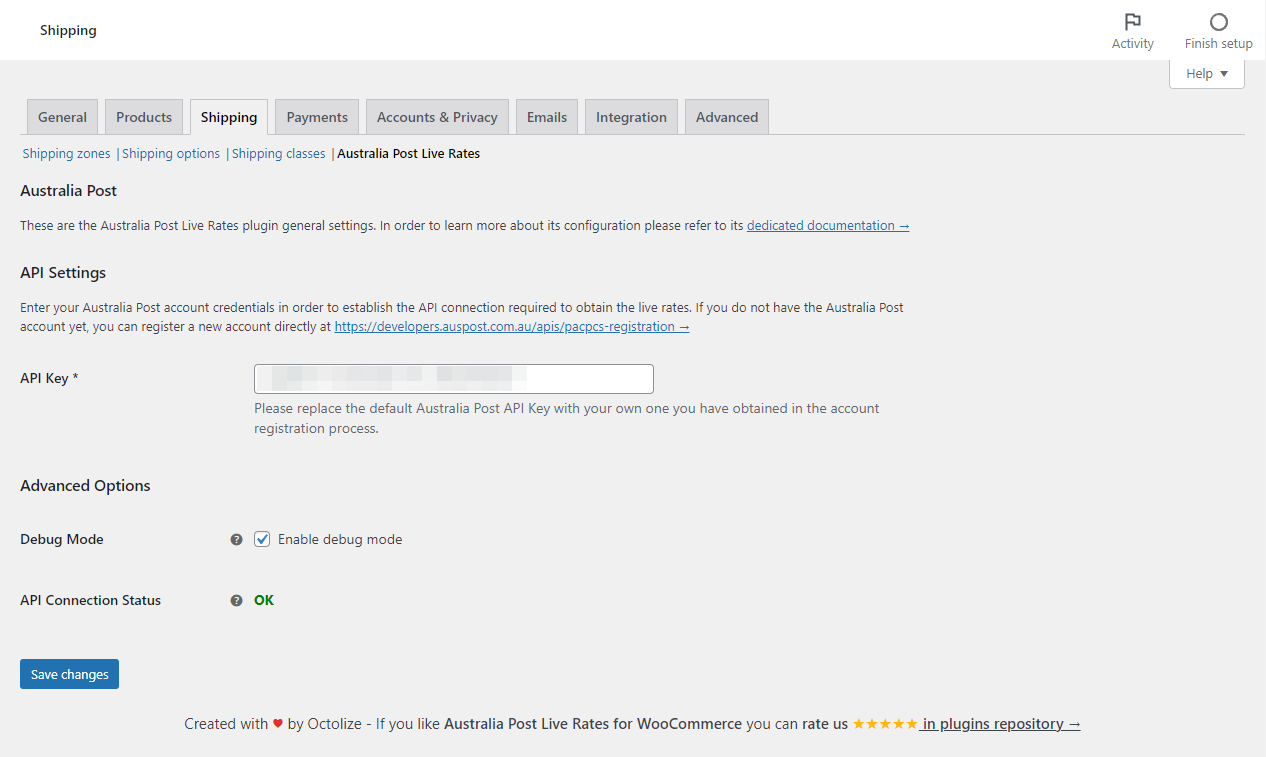This screenshot has height=757, width=1266.
Task: Click the API Connection Status label
Action: tap(90, 600)
